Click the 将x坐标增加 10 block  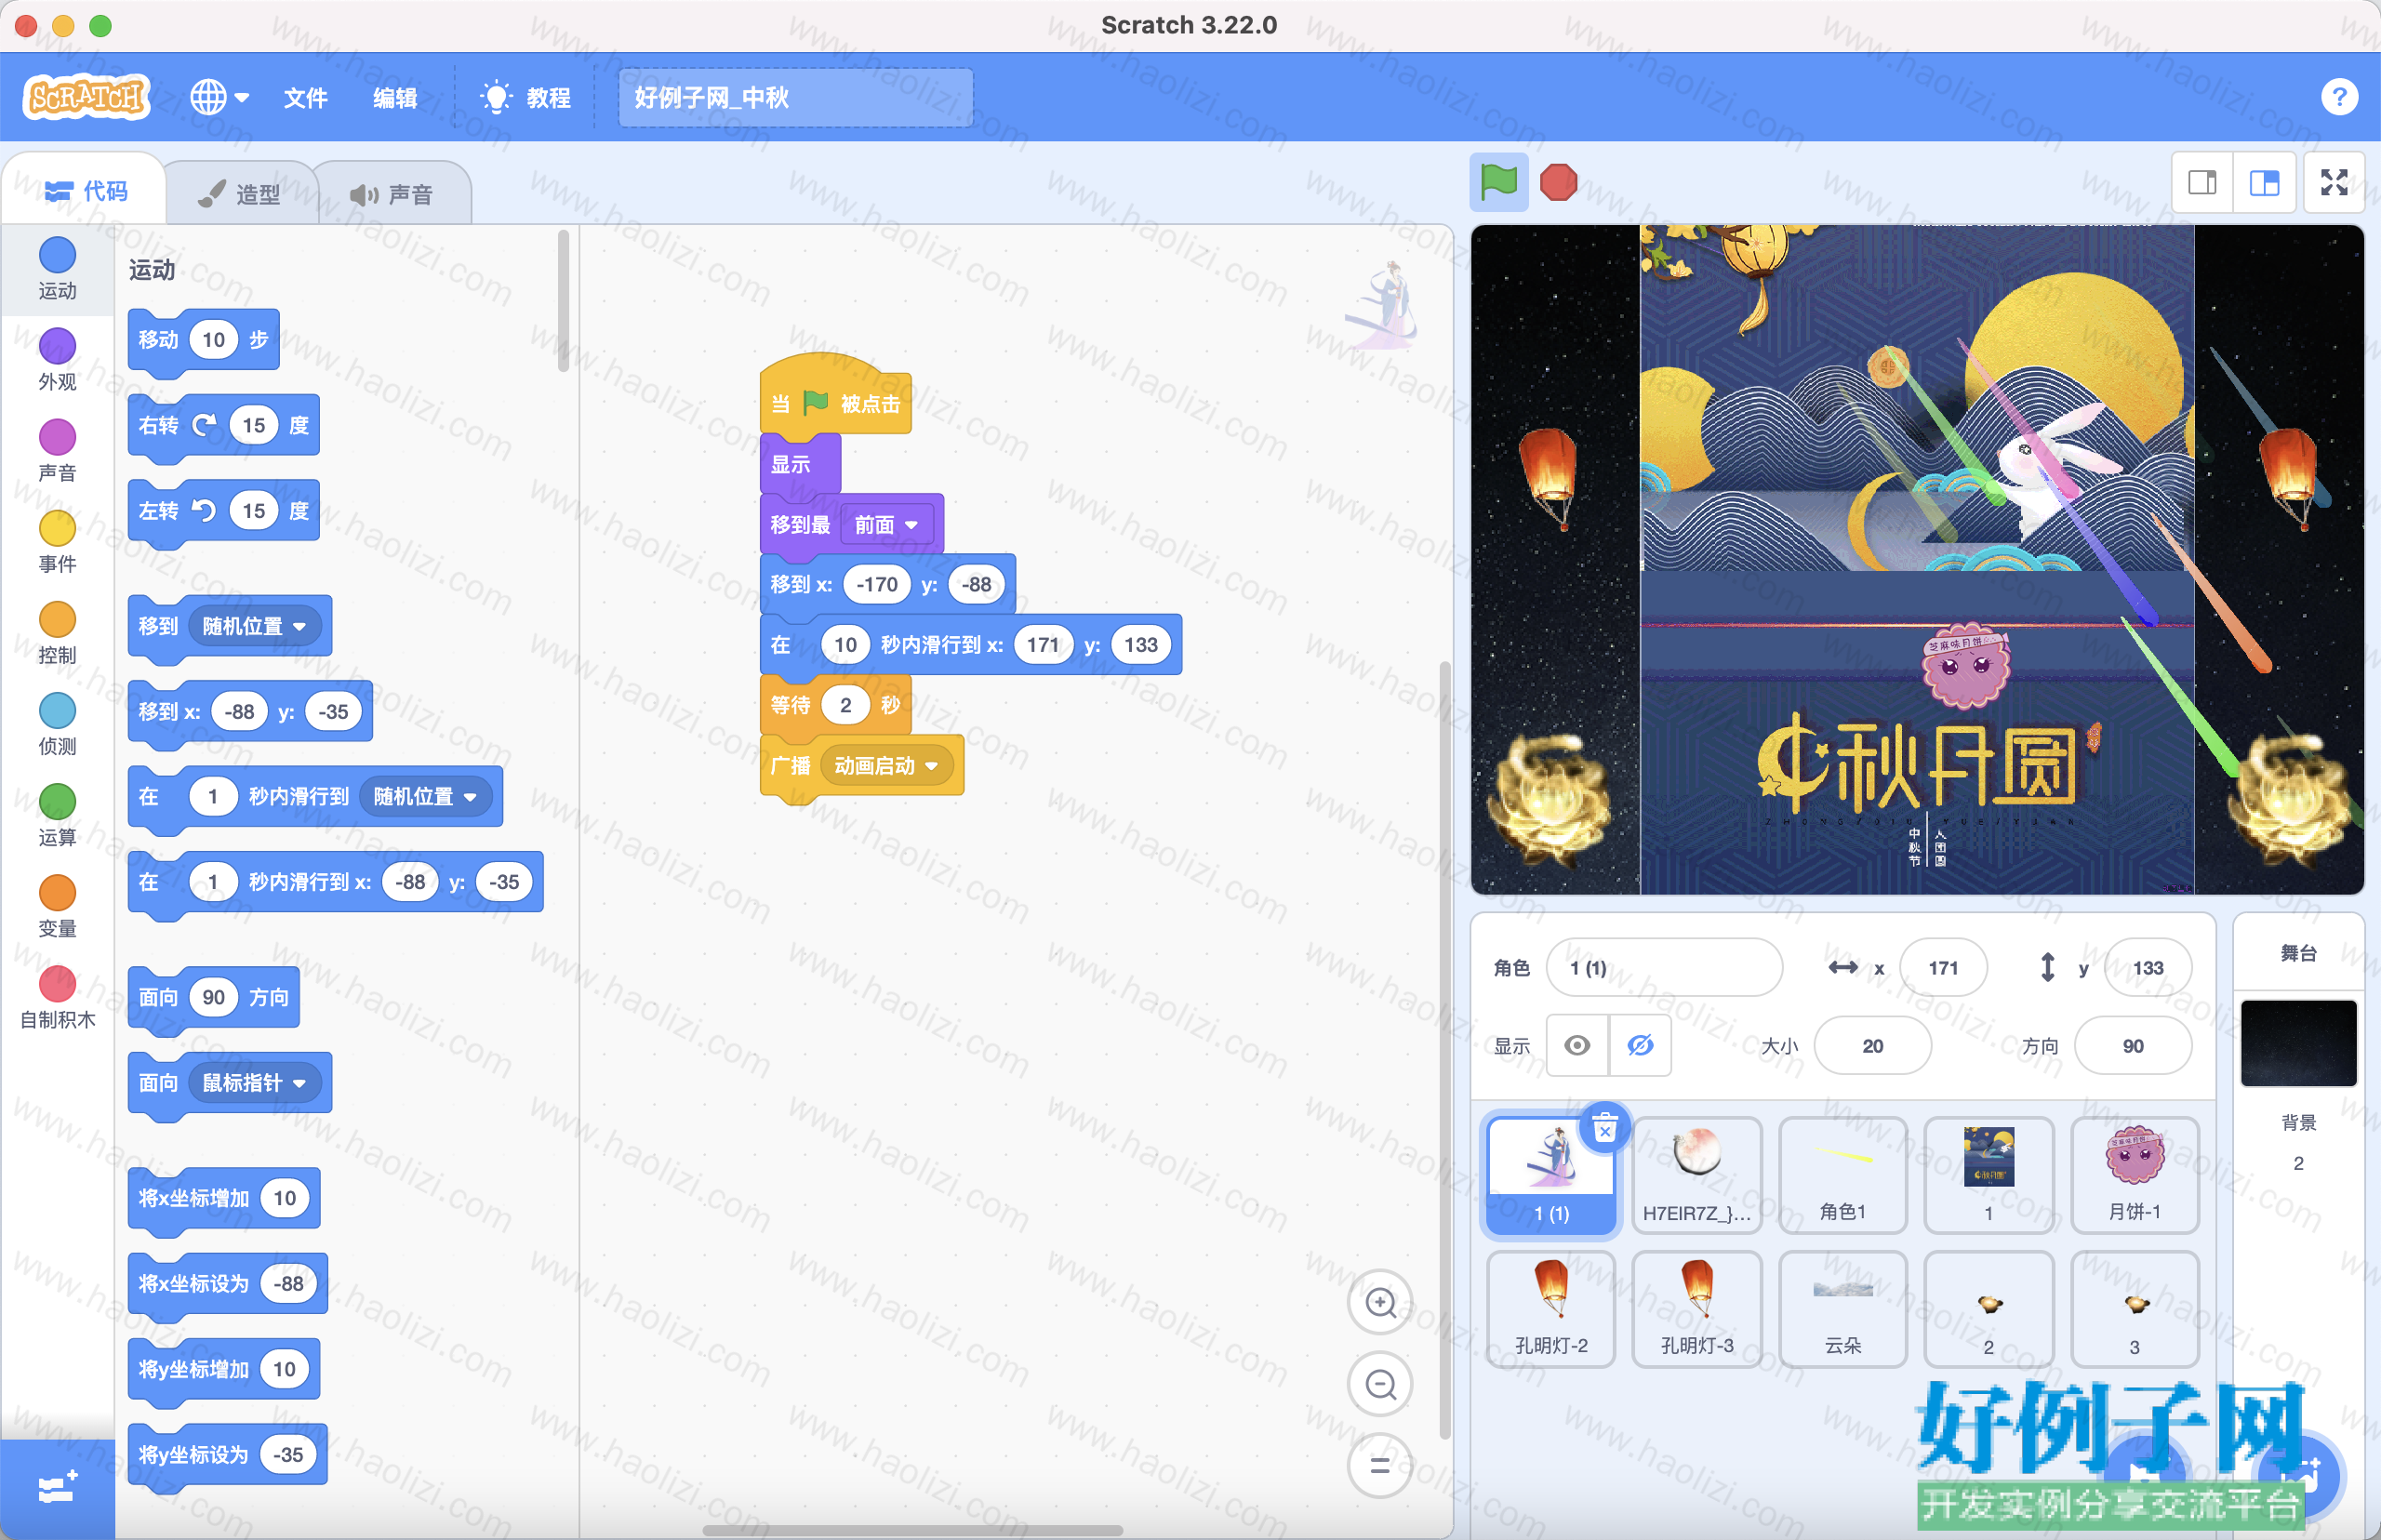coord(223,1198)
